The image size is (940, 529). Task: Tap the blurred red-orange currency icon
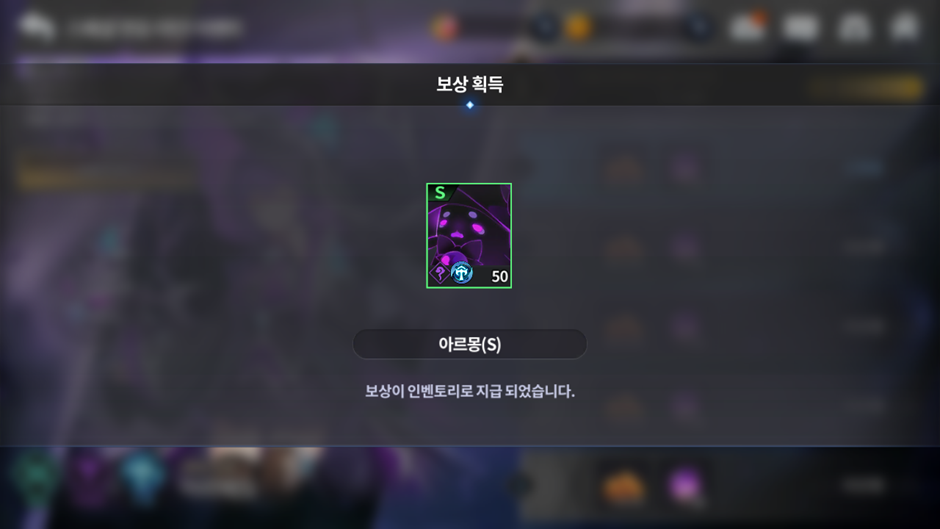click(444, 28)
